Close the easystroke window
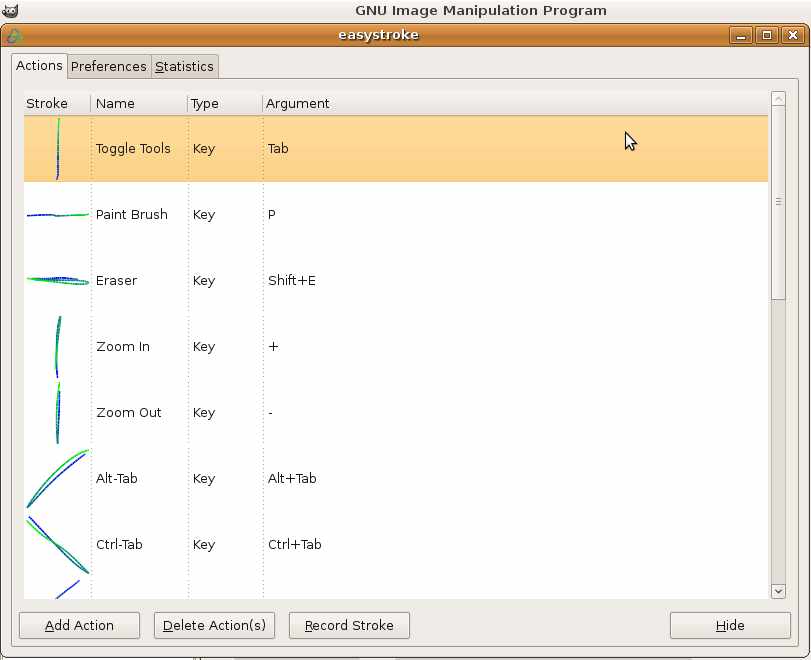Screen dimensions: 811x660 [x=793, y=35]
